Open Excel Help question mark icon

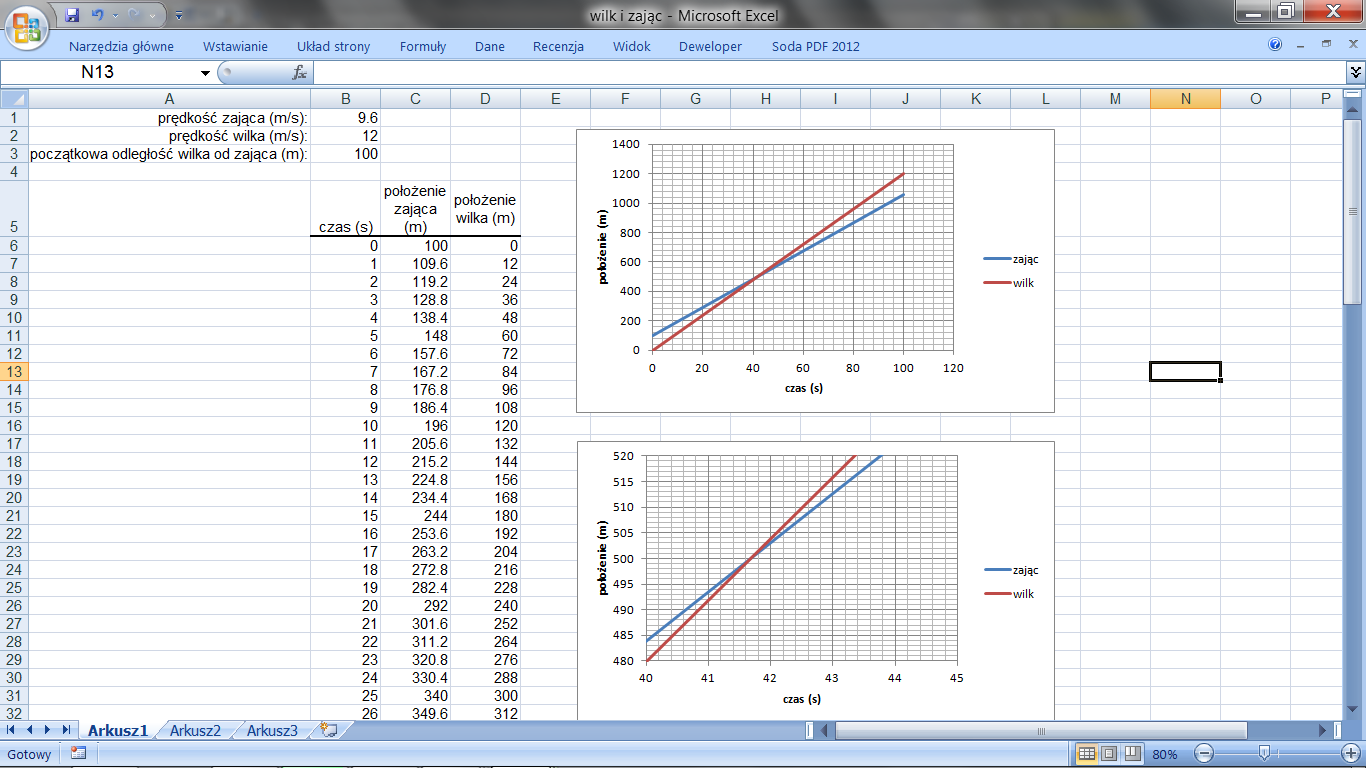[1275, 45]
